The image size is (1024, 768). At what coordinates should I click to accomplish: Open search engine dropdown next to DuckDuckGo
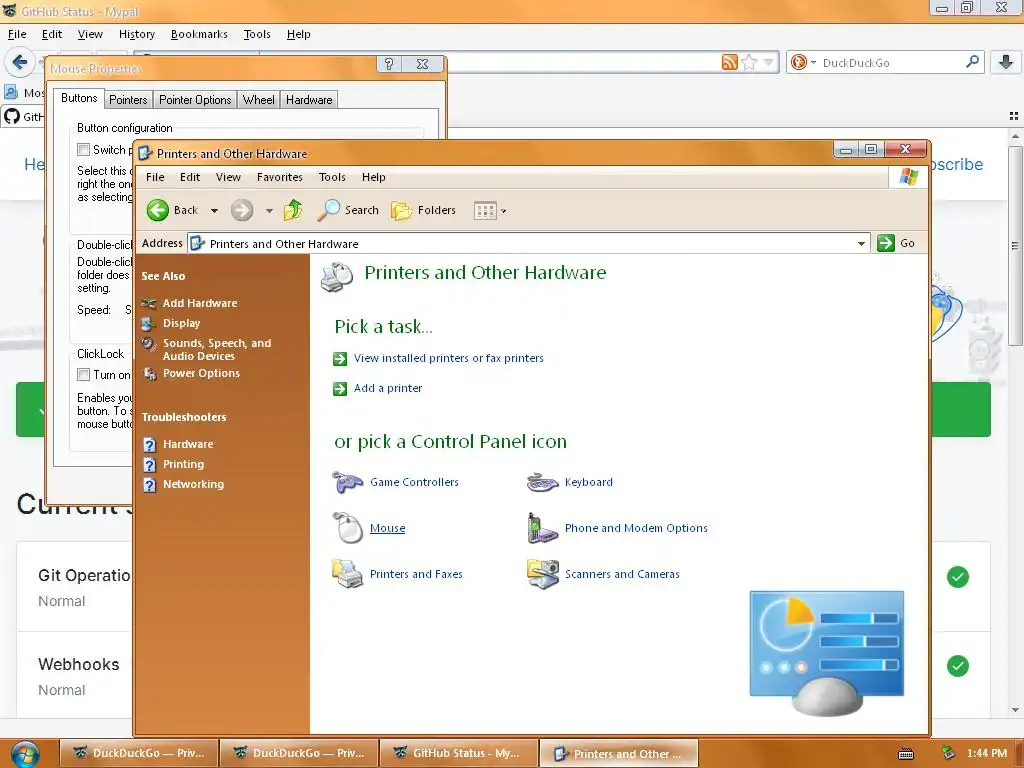click(813, 63)
